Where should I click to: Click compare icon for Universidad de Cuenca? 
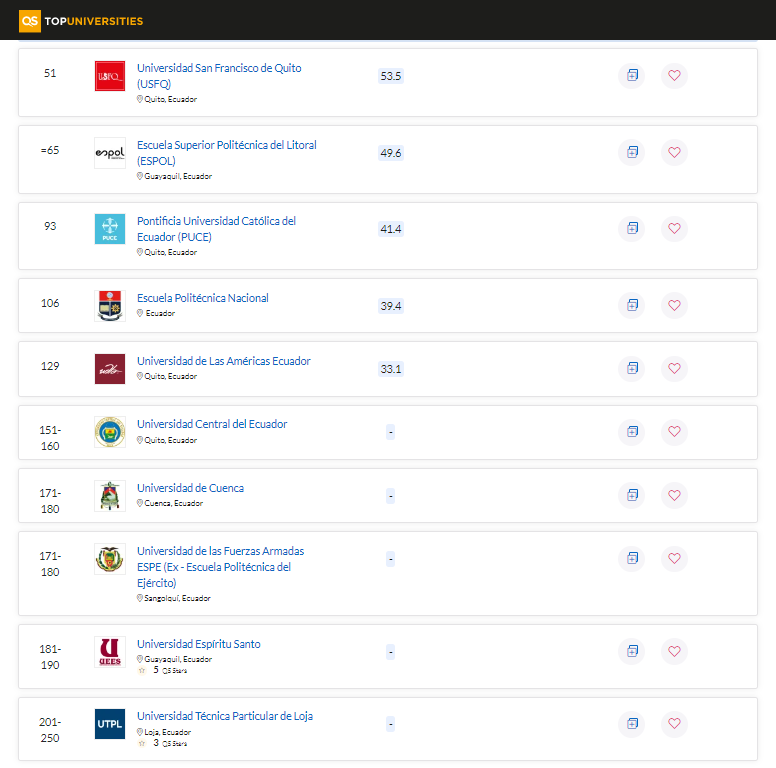(x=631, y=495)
